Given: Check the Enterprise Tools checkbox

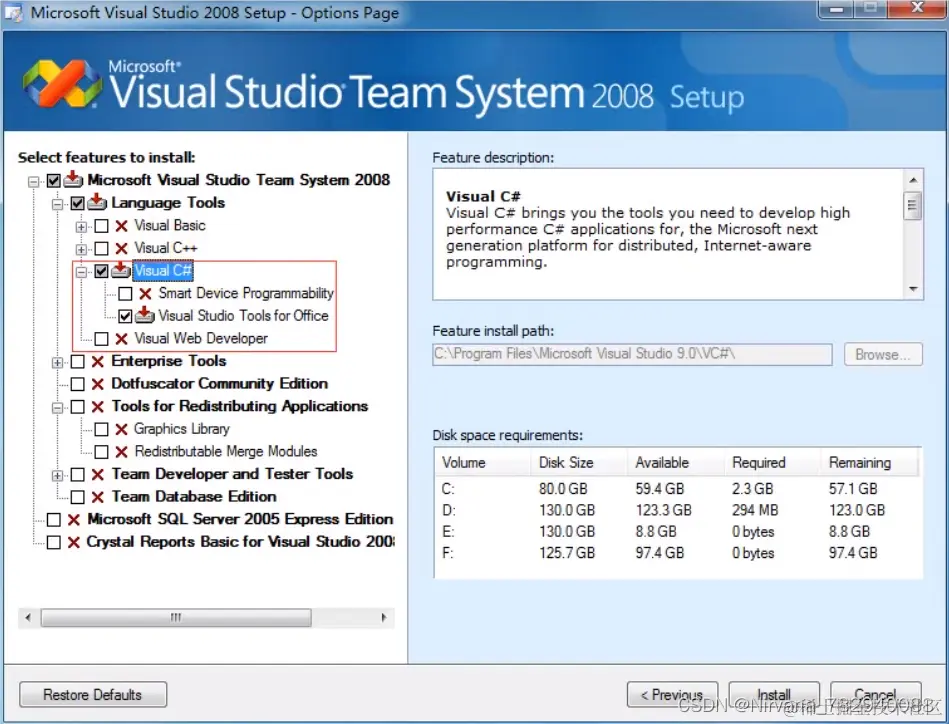Looking at the screenshot, I should tap(77, 361).
